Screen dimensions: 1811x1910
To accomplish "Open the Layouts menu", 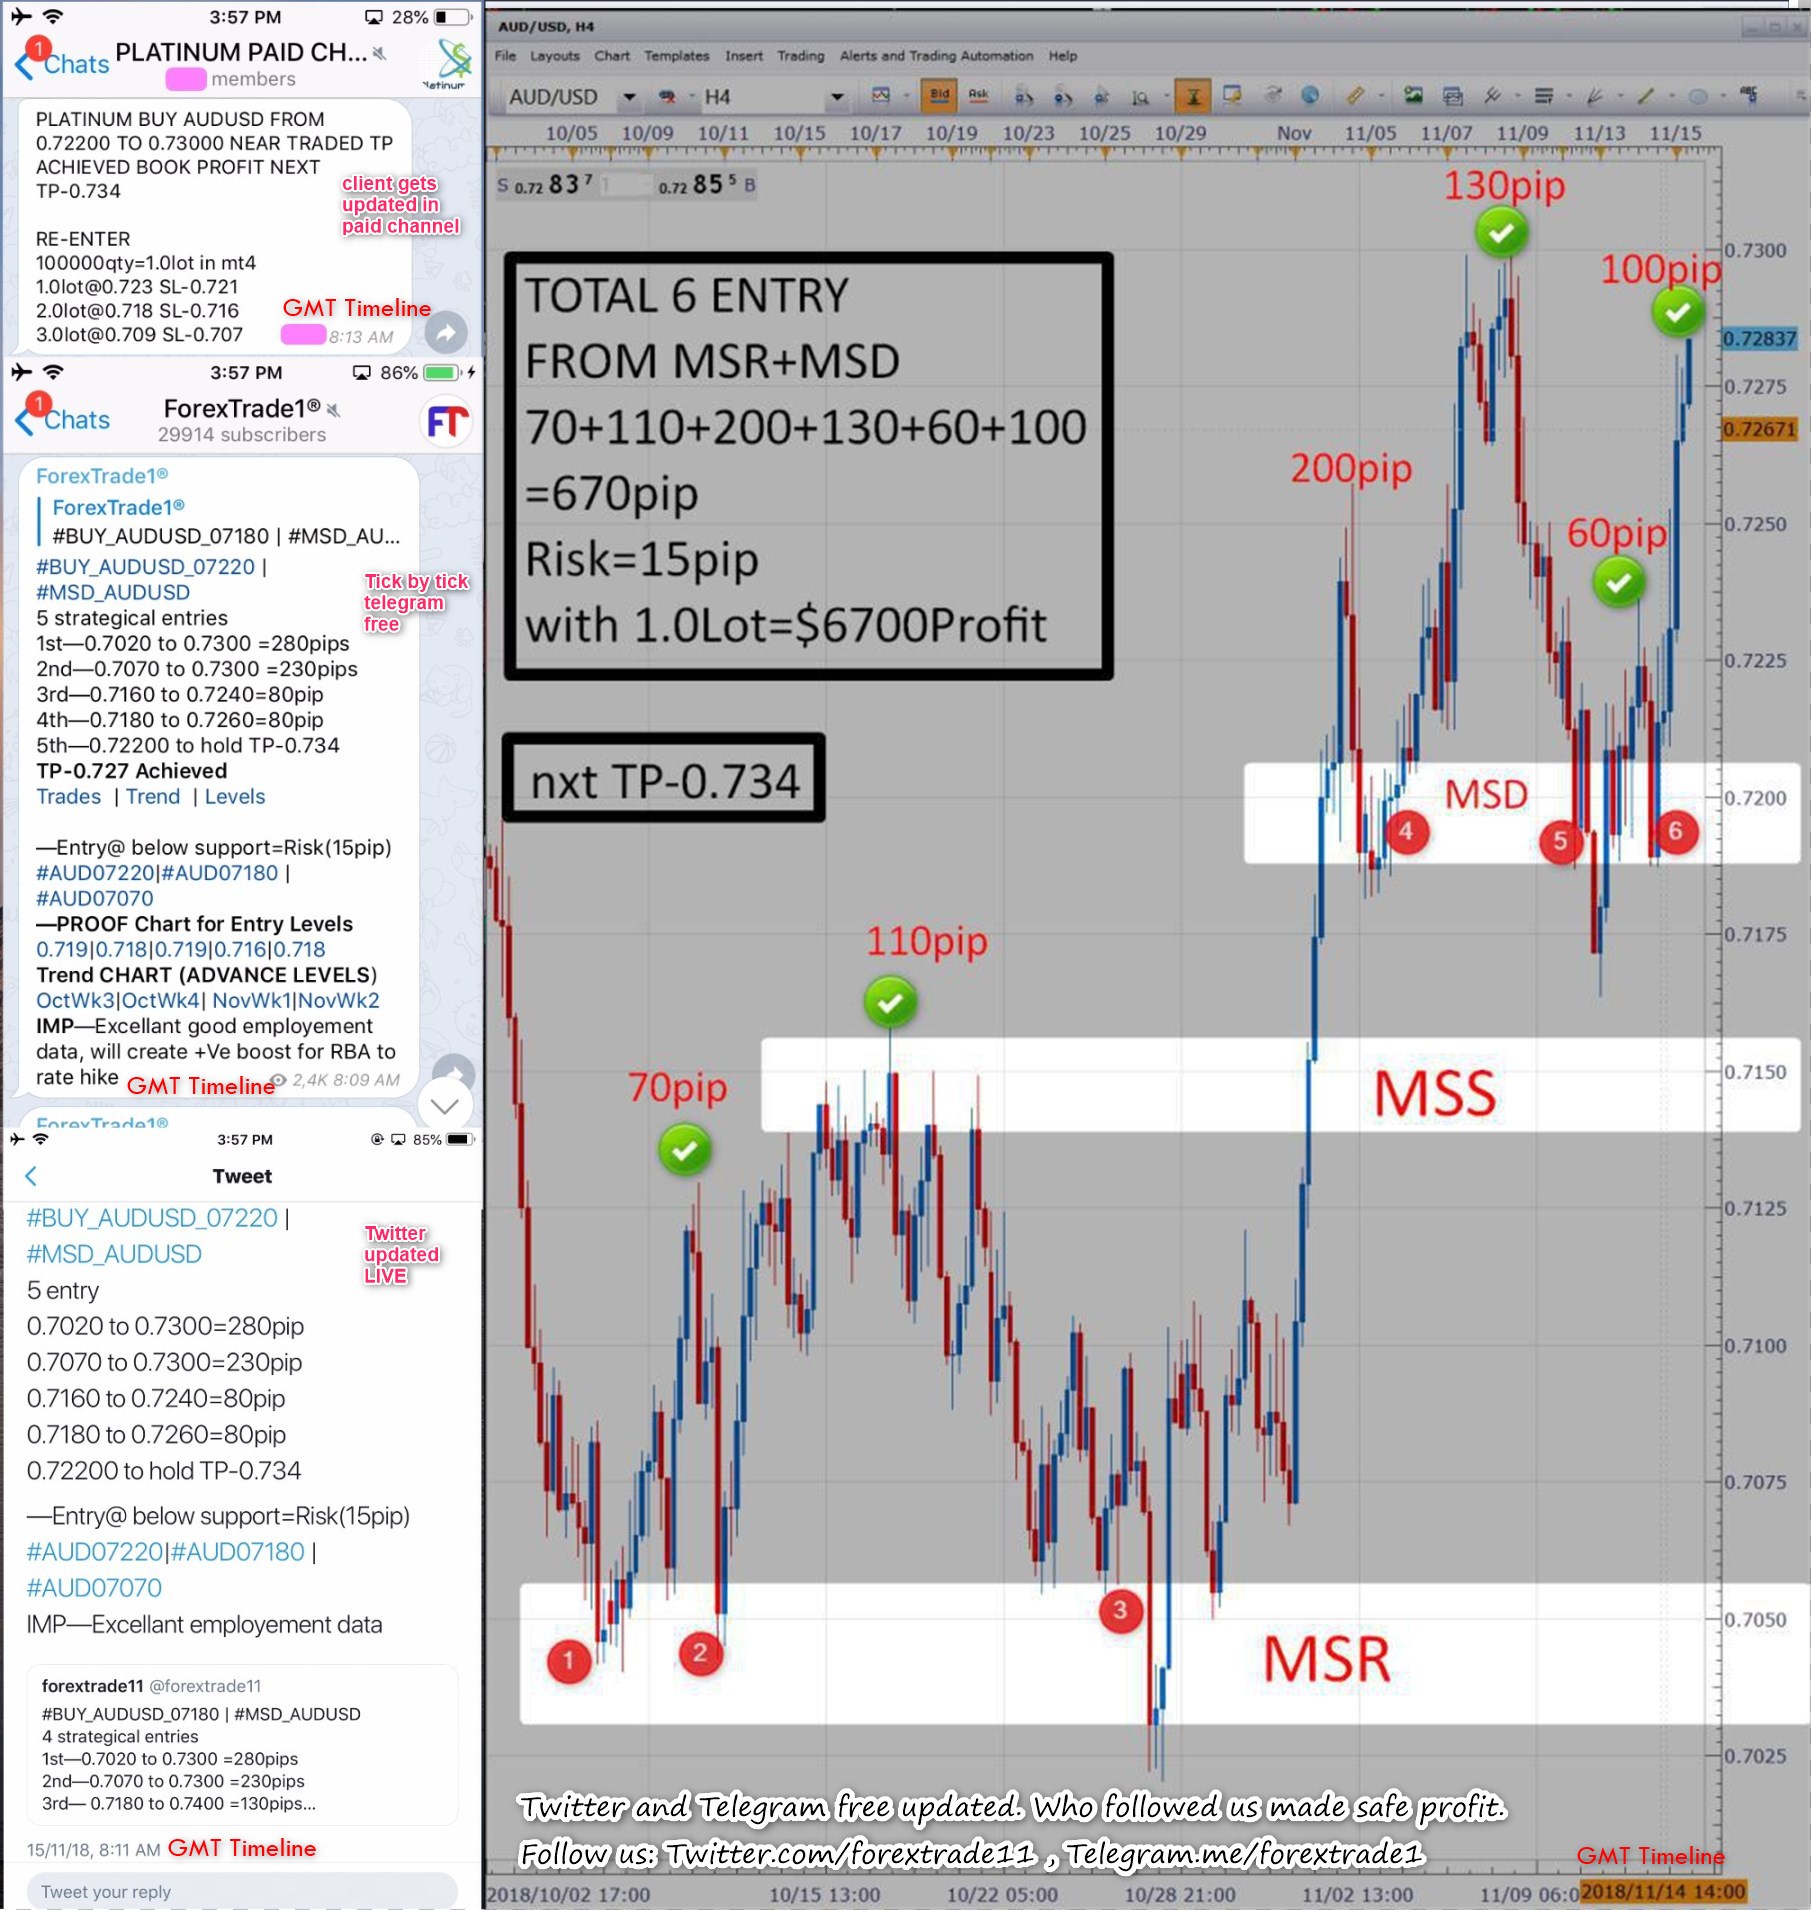I will (x=555, y=56).
